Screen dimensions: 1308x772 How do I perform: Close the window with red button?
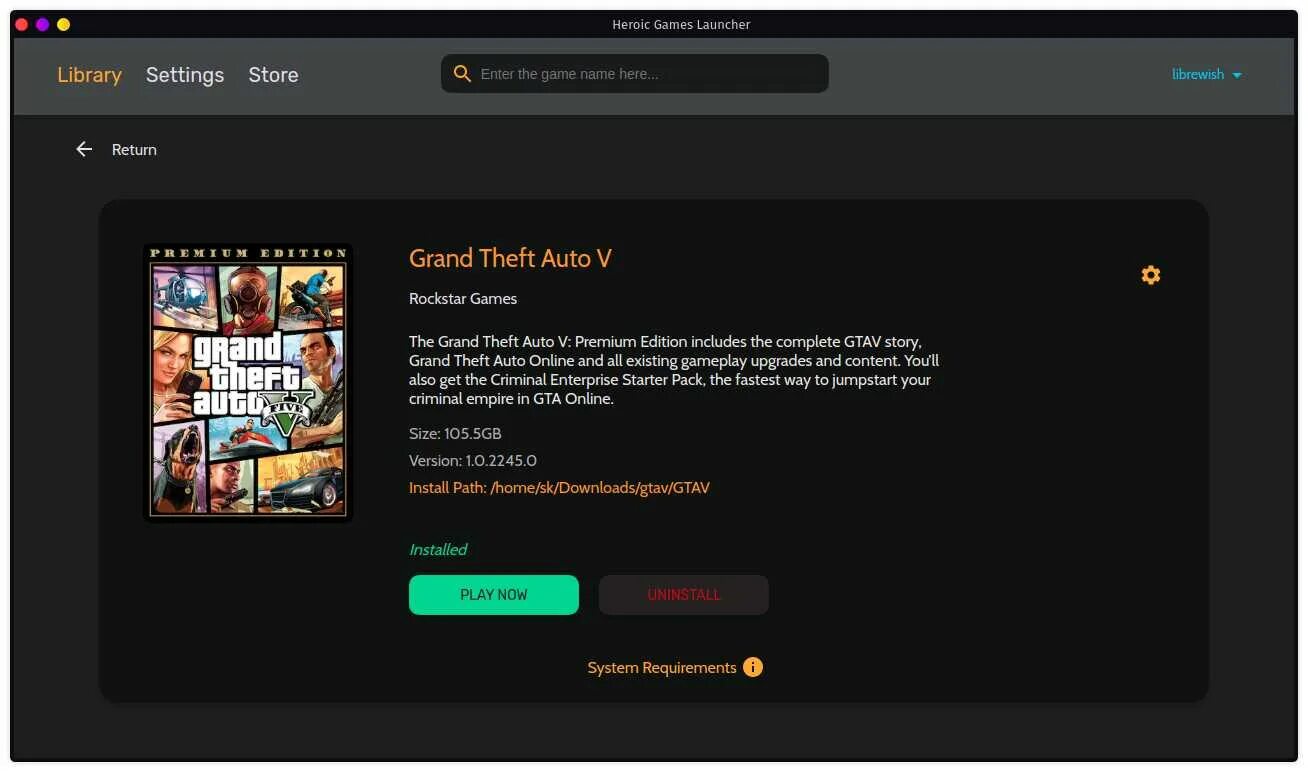coord(22,24)
